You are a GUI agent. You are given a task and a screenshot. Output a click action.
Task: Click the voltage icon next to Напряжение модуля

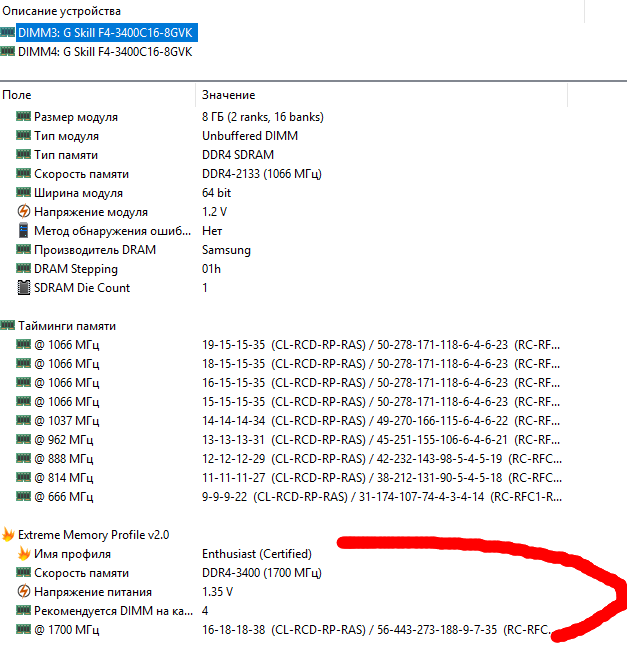[23, 212]
